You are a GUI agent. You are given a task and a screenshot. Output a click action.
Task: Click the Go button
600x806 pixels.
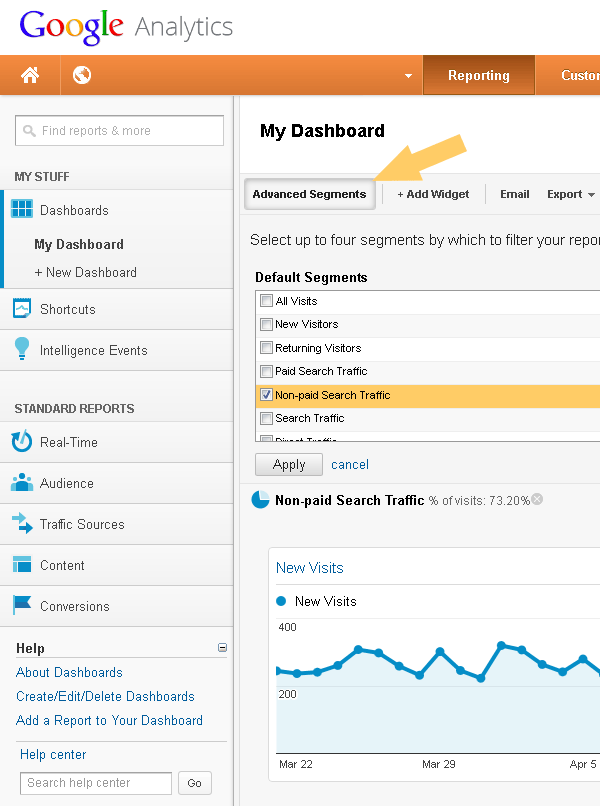pyautogui.click(x=194, y=783)
